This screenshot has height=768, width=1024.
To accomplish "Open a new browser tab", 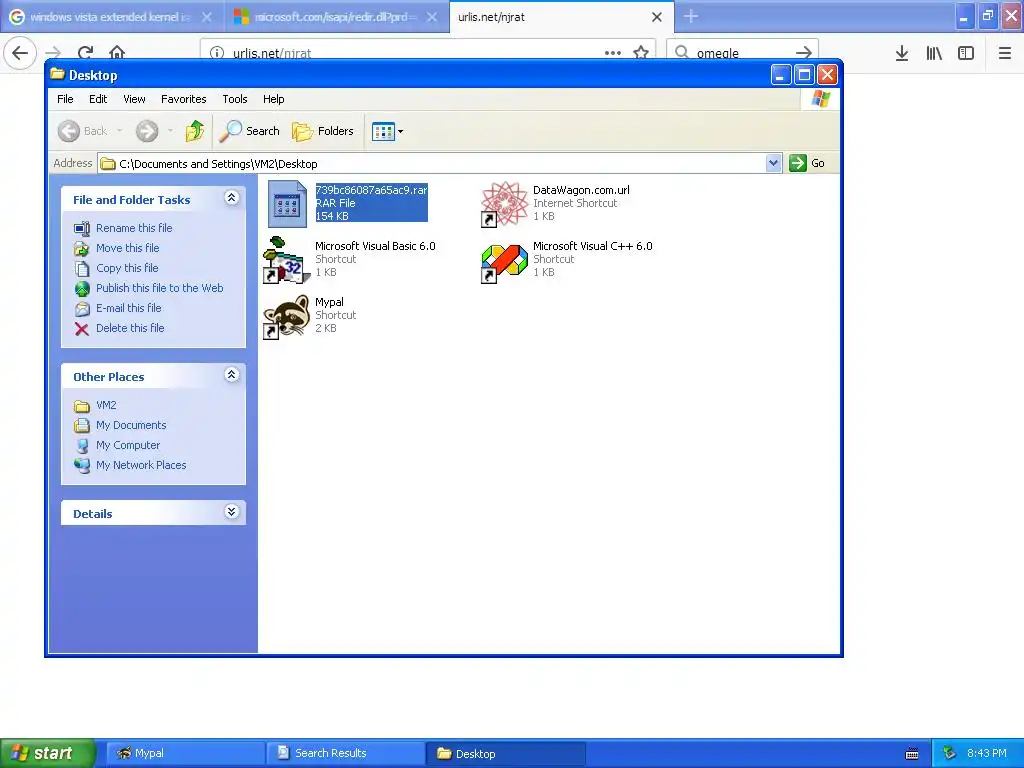I will point(691,17).
